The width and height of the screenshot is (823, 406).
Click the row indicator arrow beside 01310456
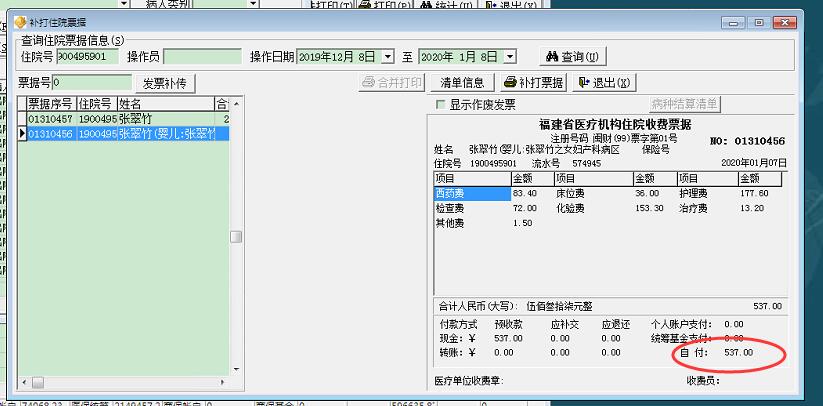point(22,134)
